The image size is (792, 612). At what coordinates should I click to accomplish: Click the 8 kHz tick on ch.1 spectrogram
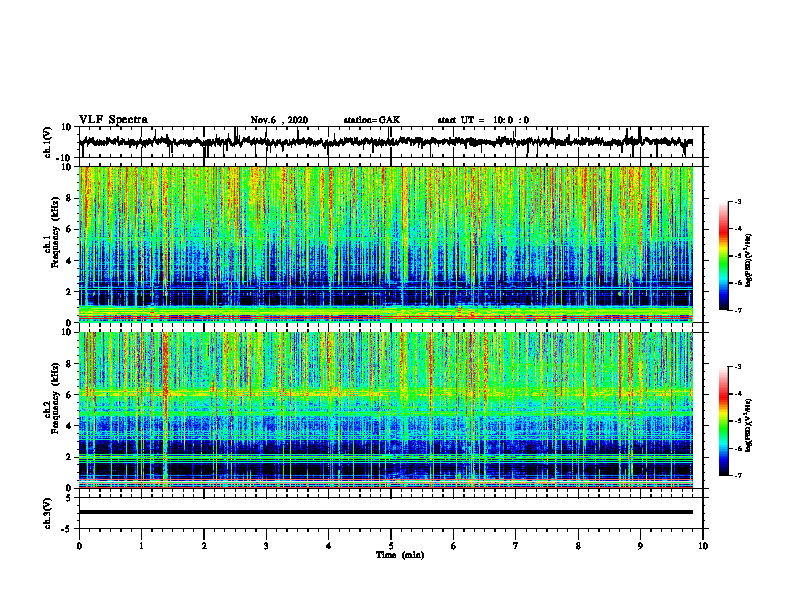pos(69,198)
